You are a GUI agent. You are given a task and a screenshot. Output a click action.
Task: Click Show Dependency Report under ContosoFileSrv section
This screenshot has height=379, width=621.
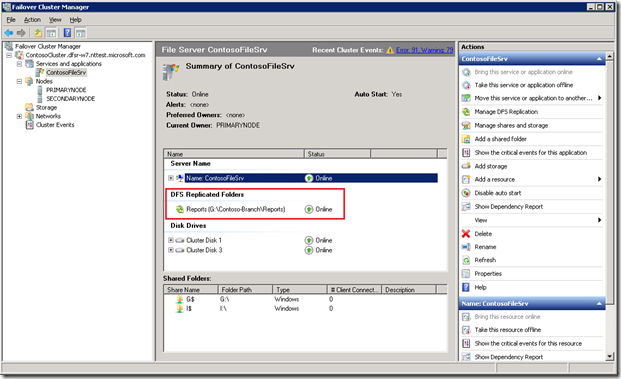pos(509,207)
